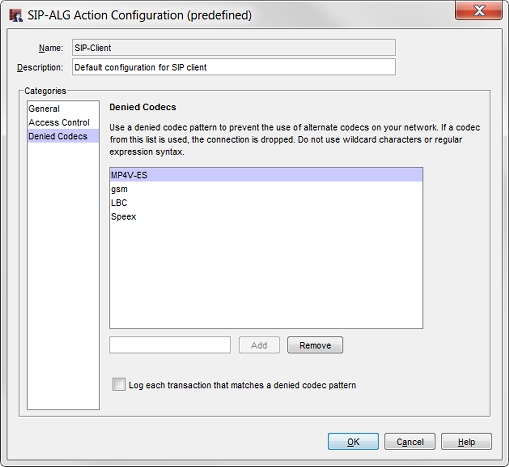Click the SIP-ALG application icon in the title bar
509x467 pixels.
[x=16, y=15]
